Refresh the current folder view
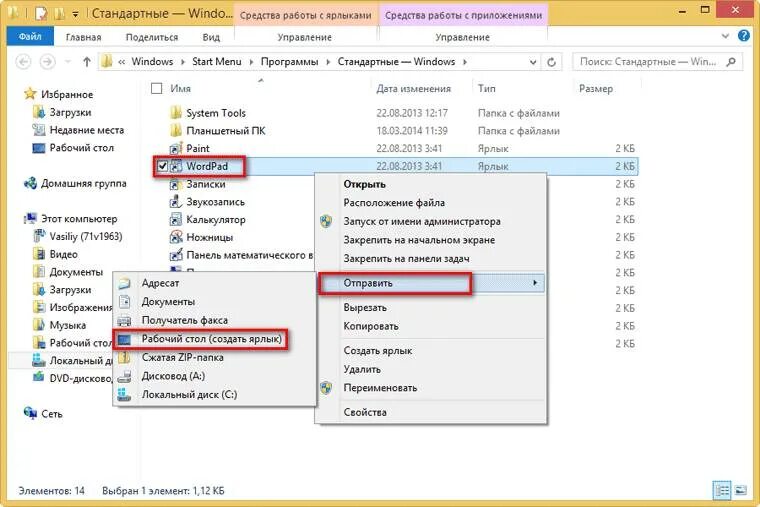Image resolution: width=760 pixels, height=507 pixels. coord(552,62)
